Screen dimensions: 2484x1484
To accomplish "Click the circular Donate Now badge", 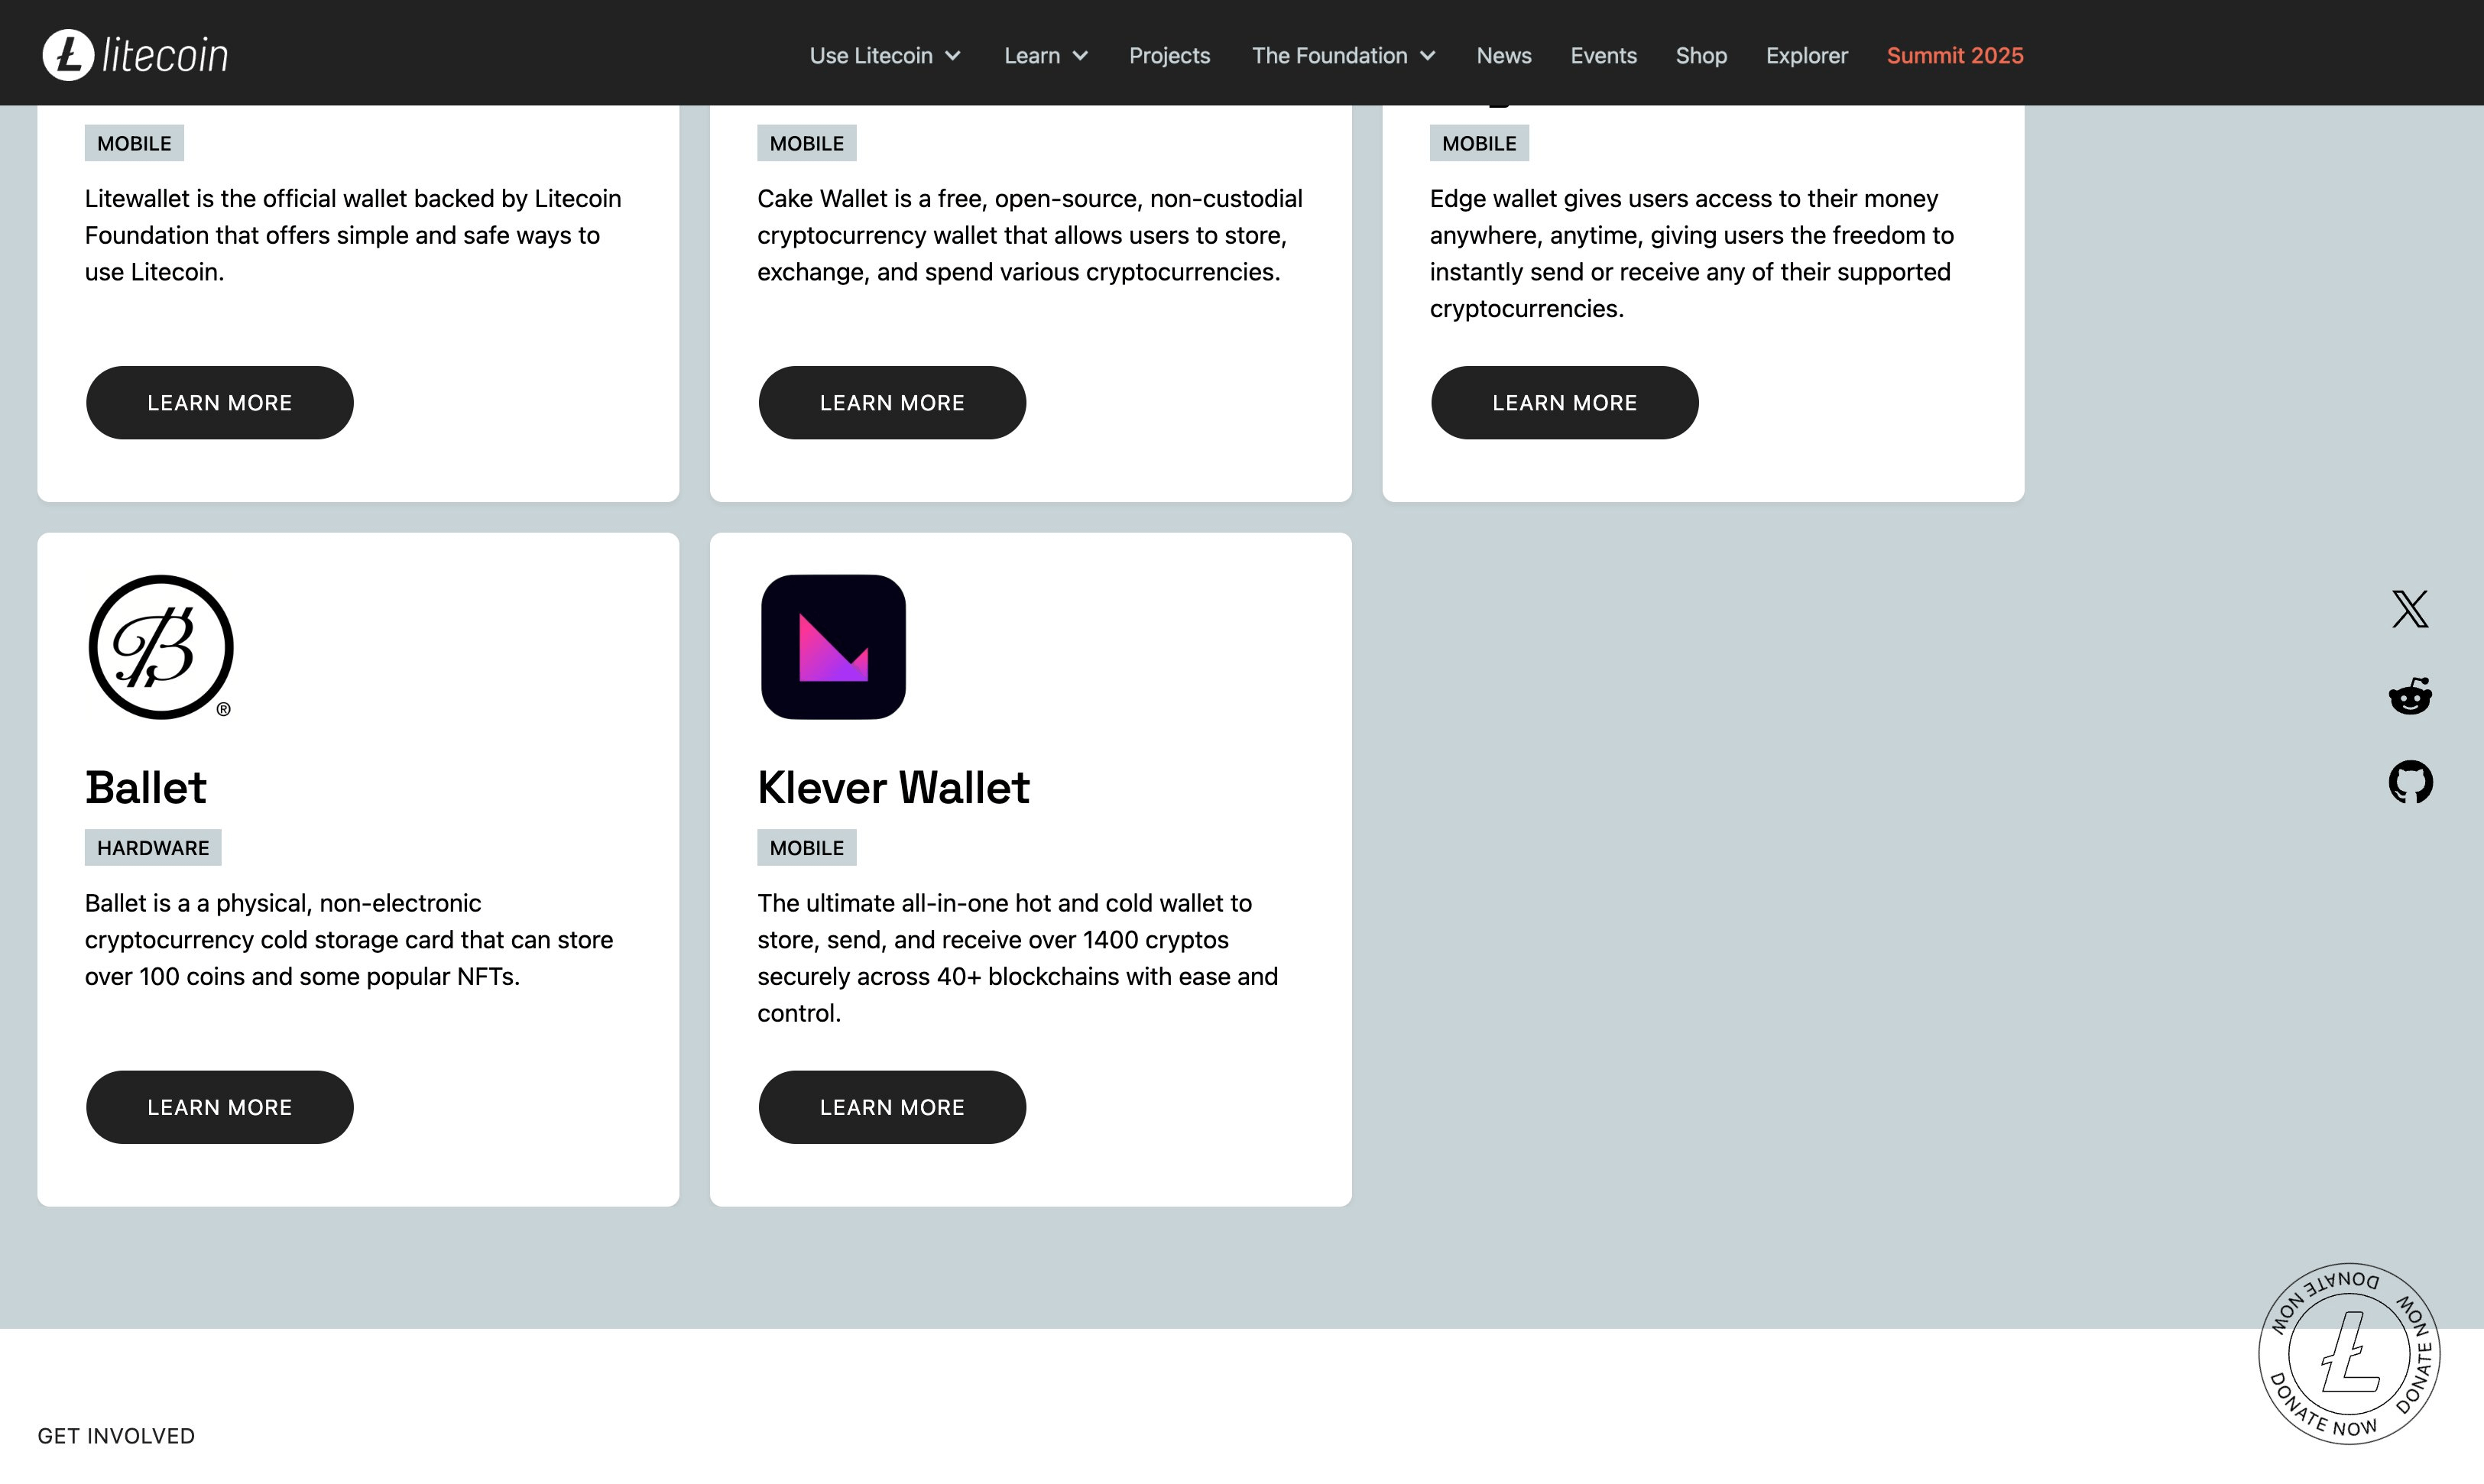I will (x=2349, y=1353).
